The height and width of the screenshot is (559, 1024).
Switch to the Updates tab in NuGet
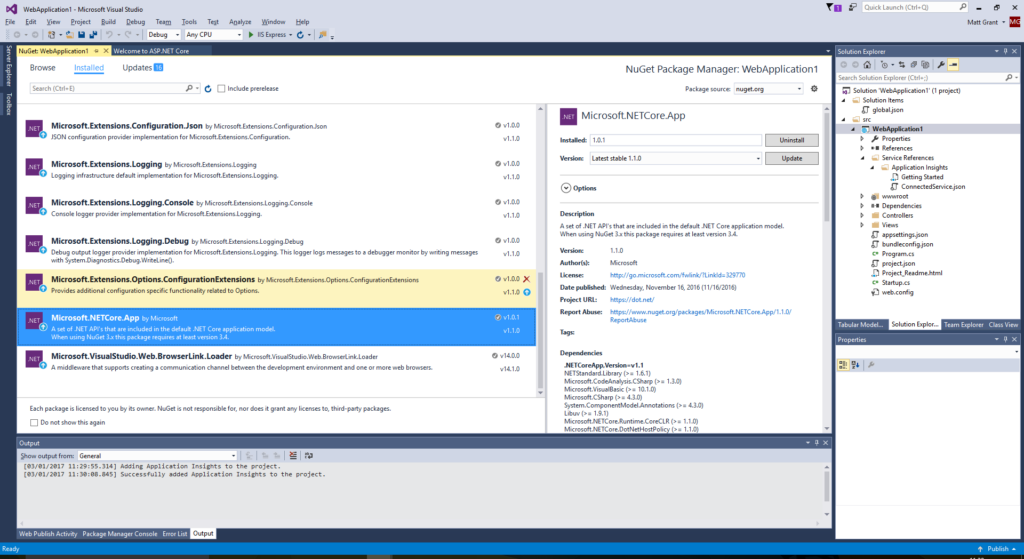pyautogui.click(x=142, y=68)
